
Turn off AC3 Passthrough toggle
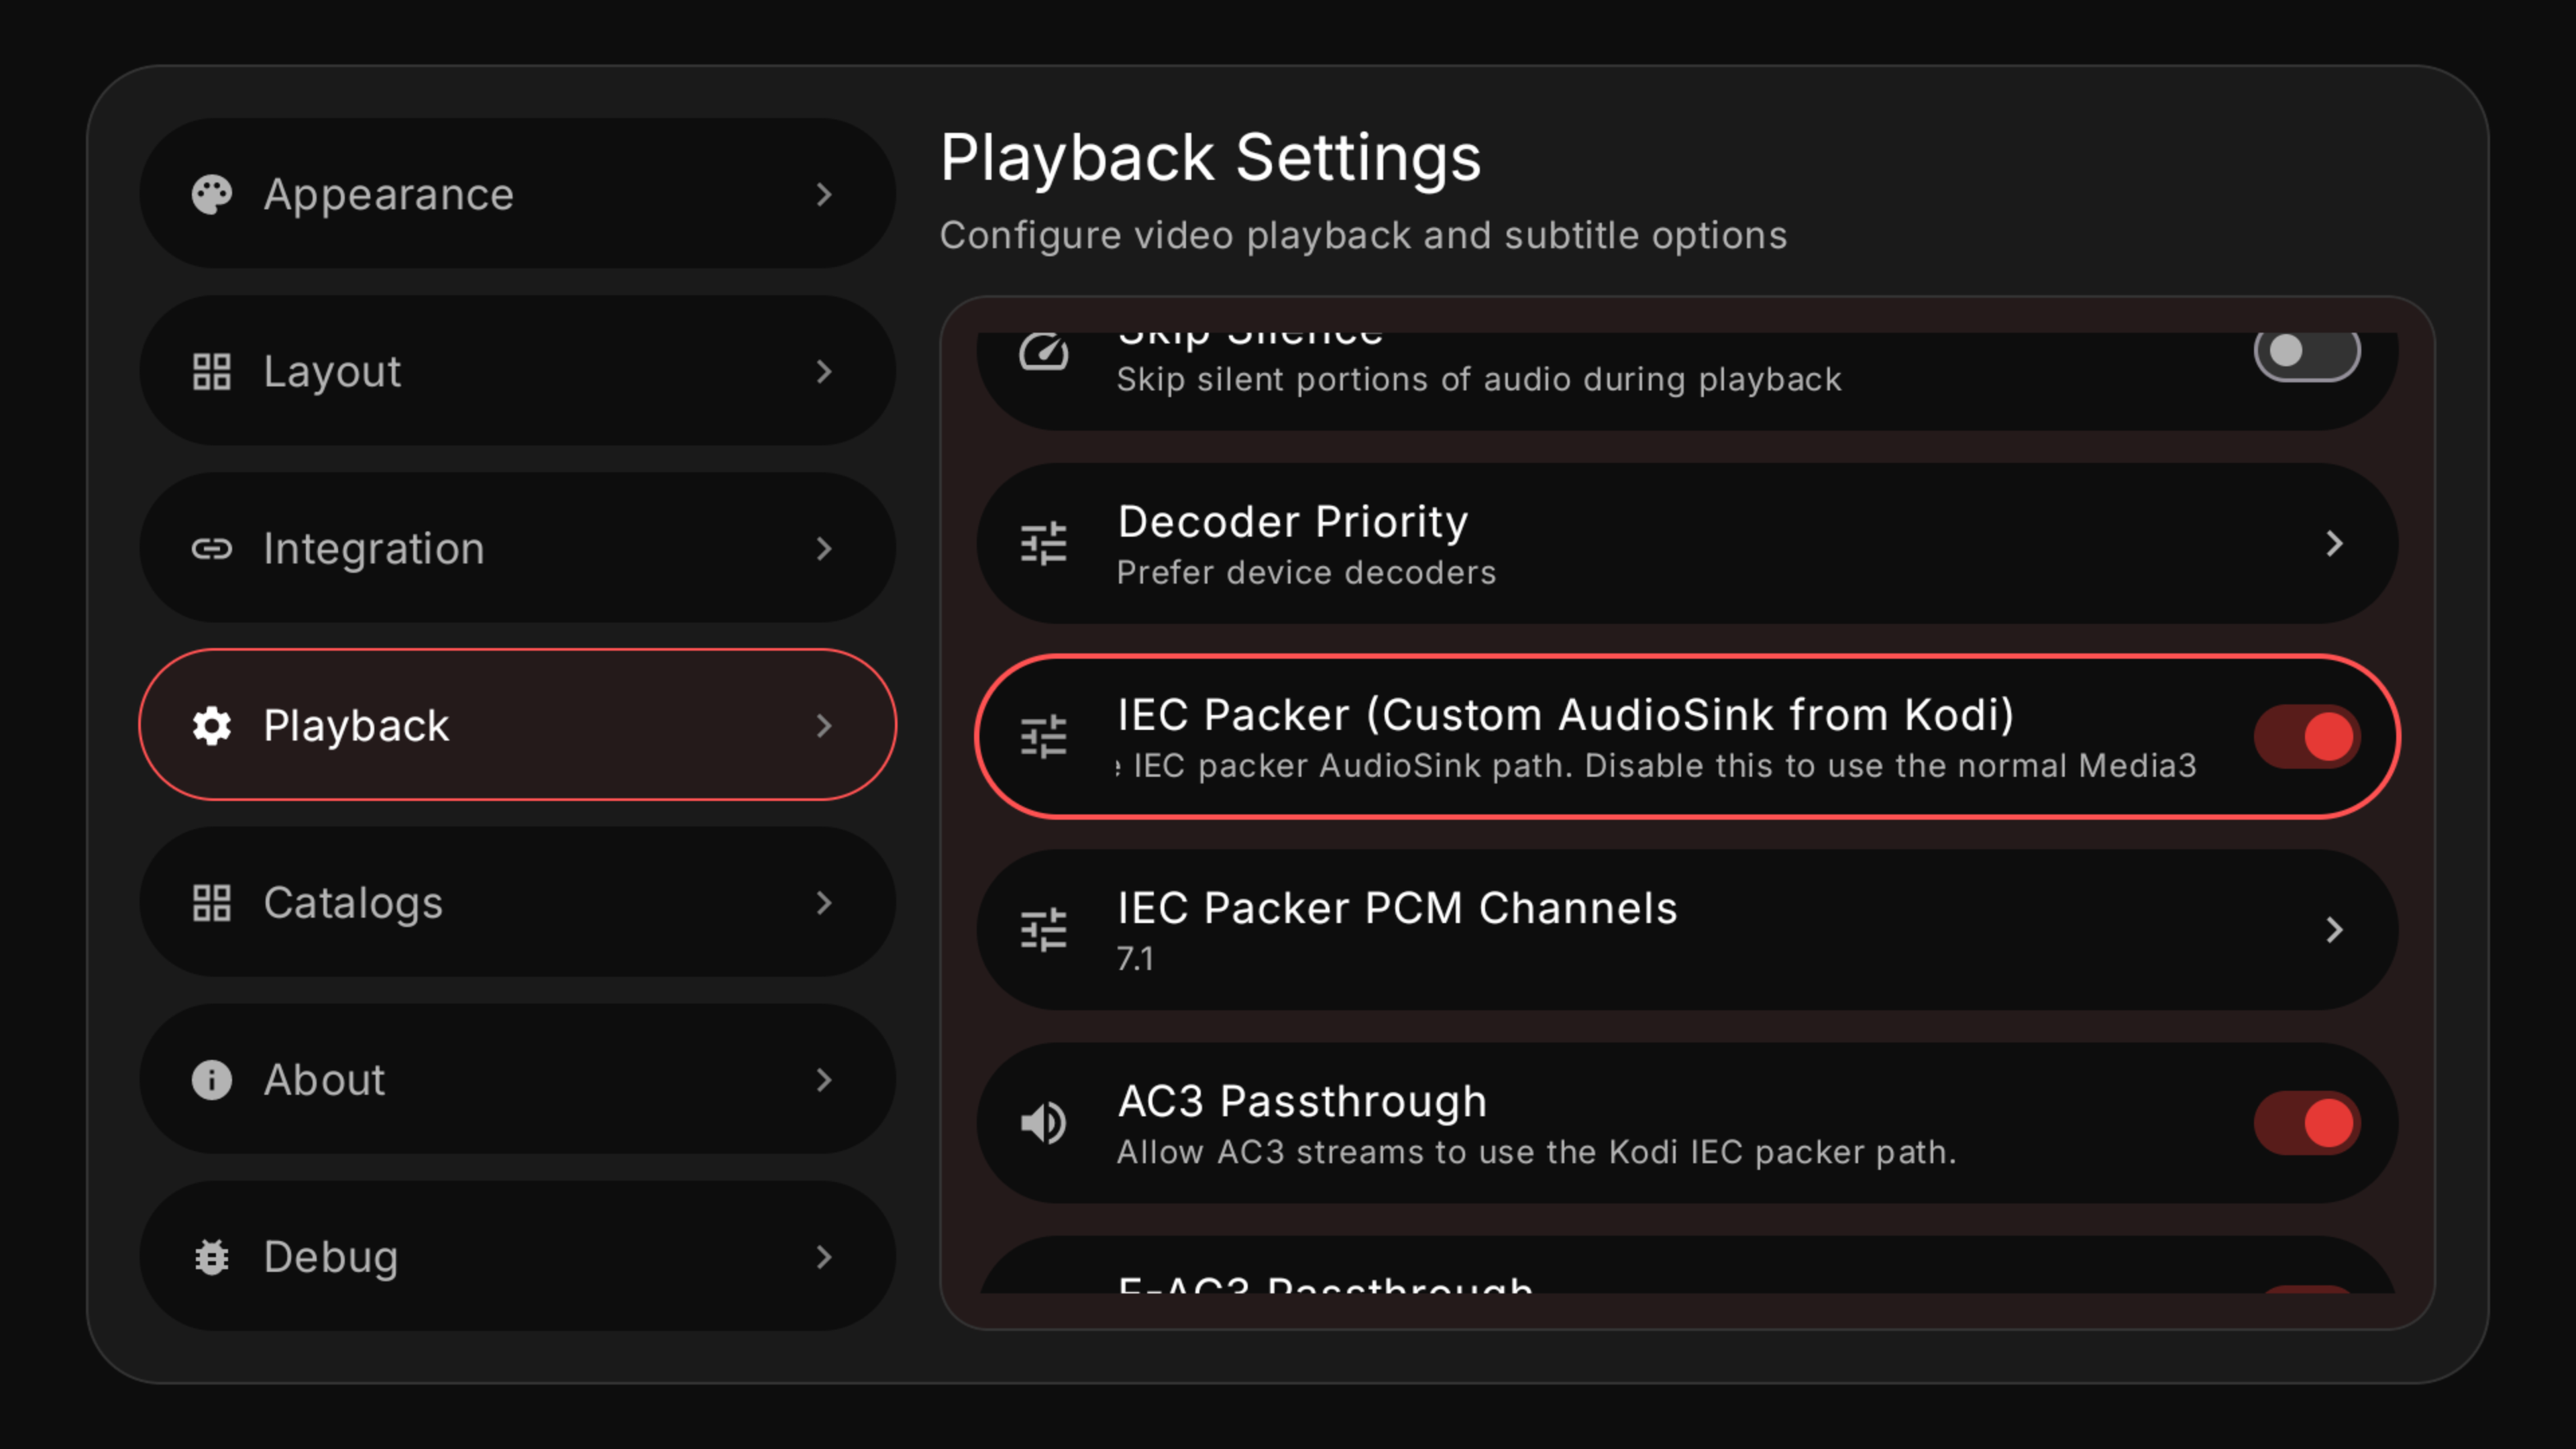pos(2306,1123)
